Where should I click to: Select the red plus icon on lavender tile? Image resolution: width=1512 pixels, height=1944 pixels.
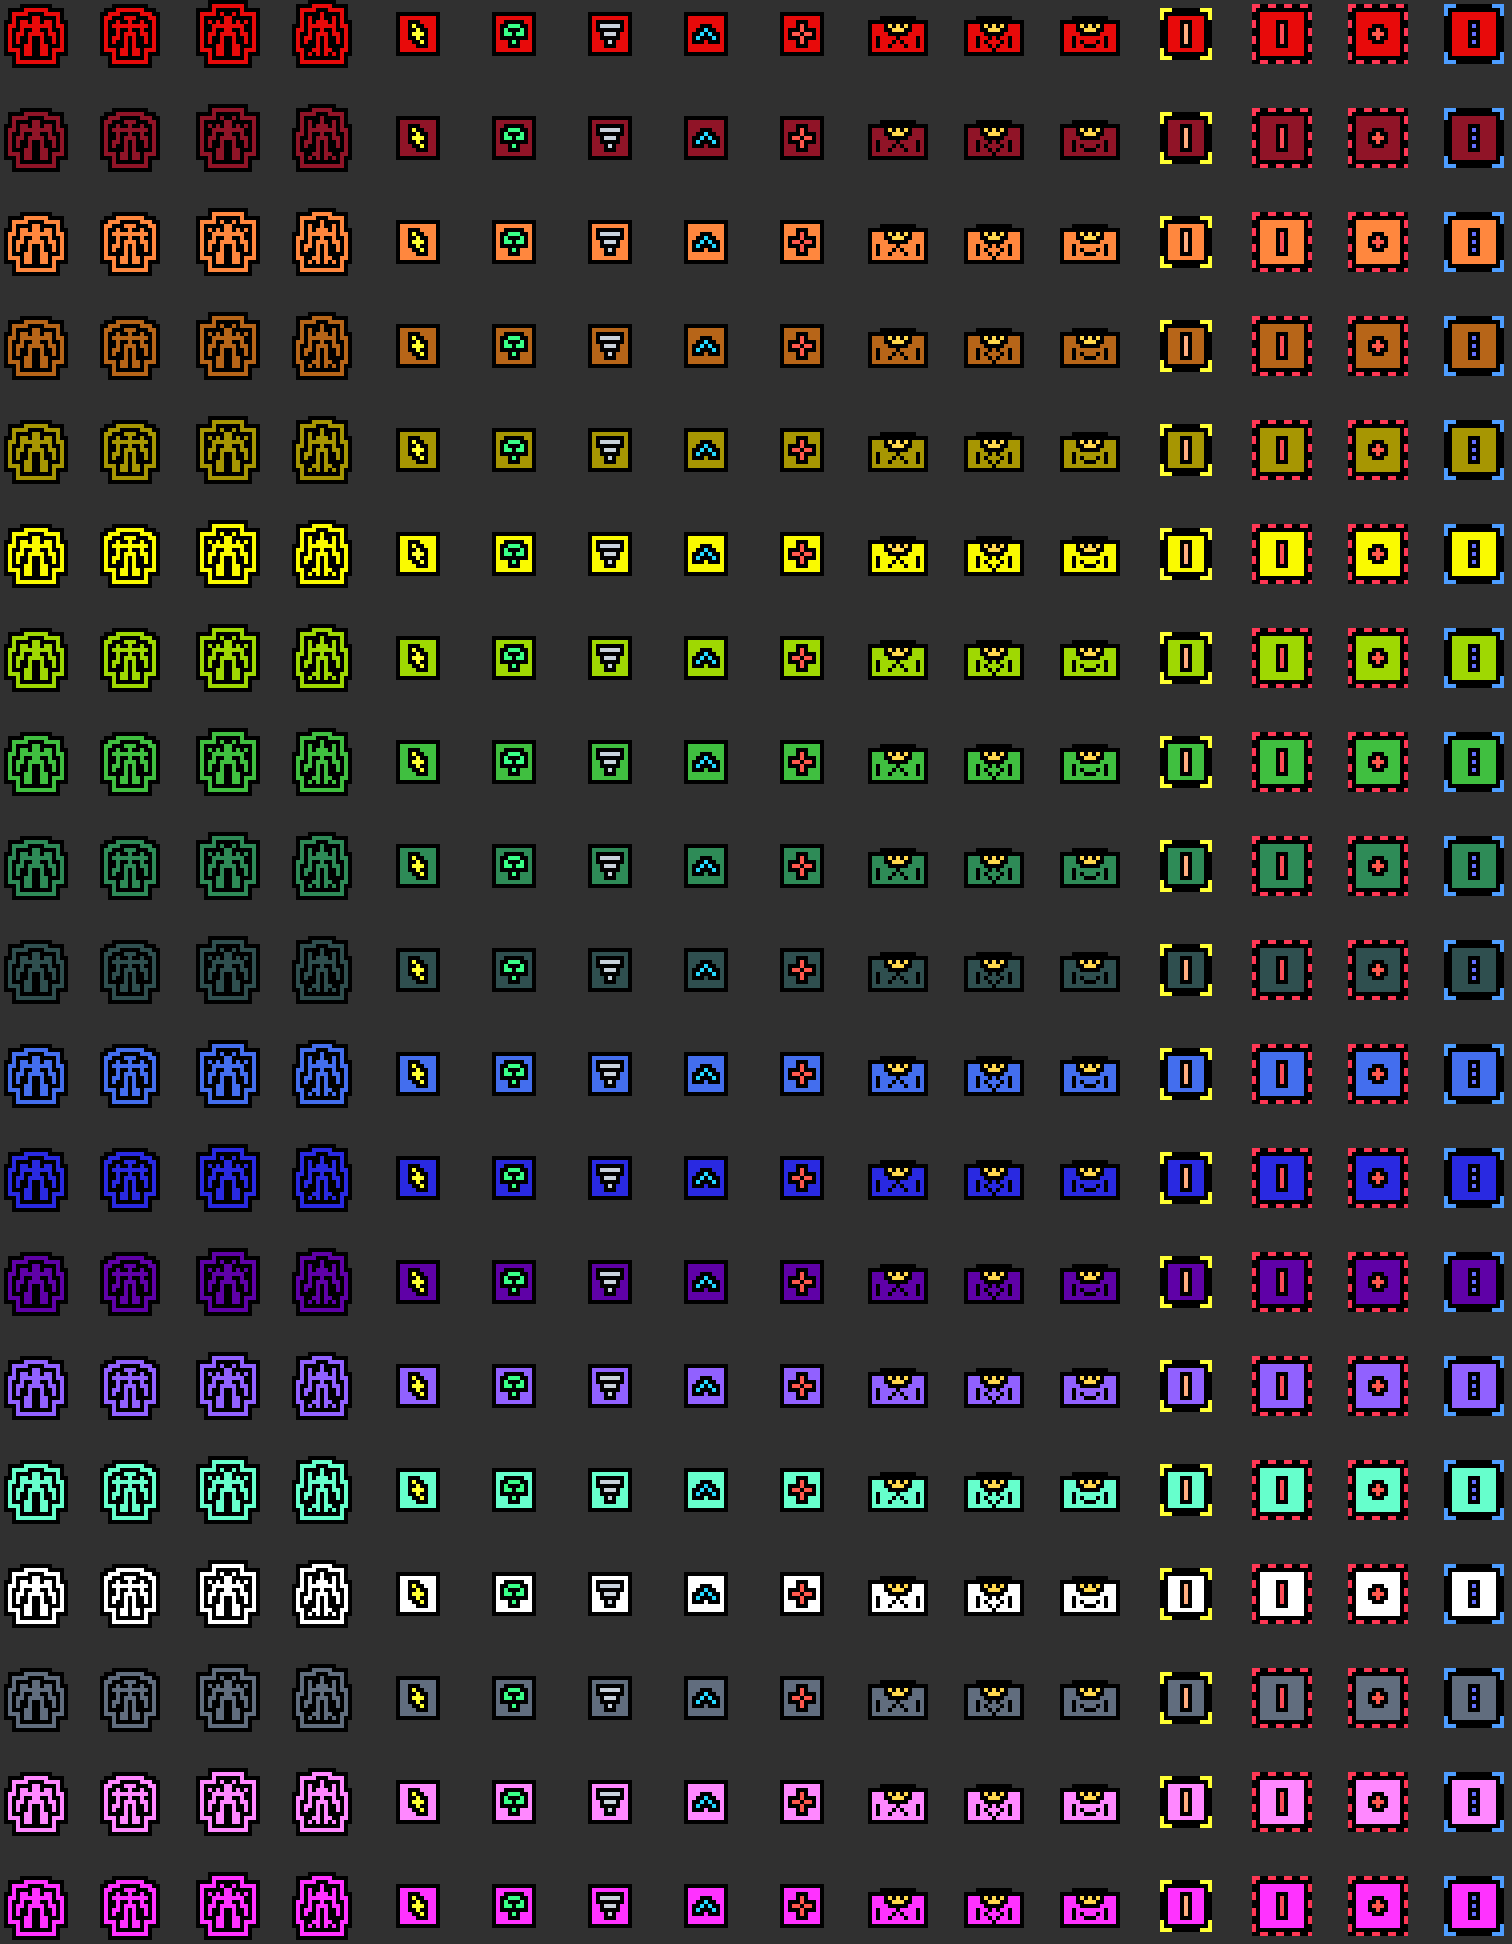coord(802,1387)
